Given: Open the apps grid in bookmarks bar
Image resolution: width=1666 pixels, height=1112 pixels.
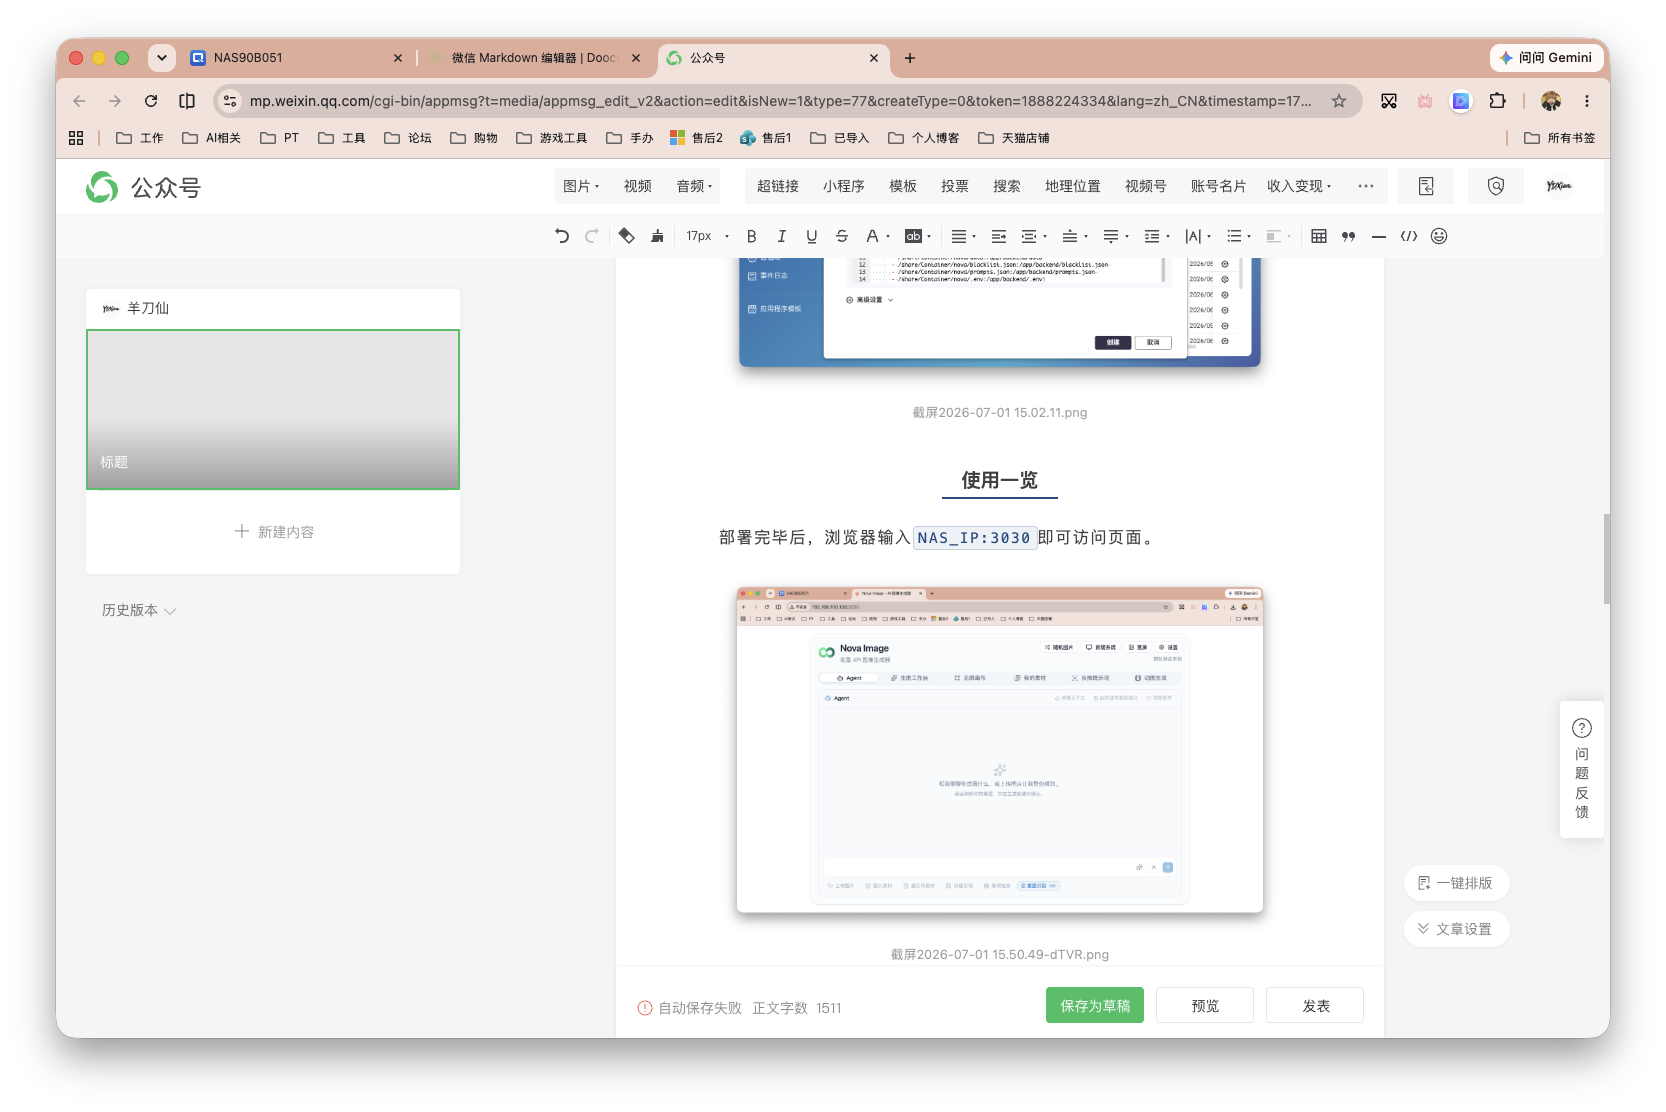Looking at the screenshot, I should tap(76, 138).
